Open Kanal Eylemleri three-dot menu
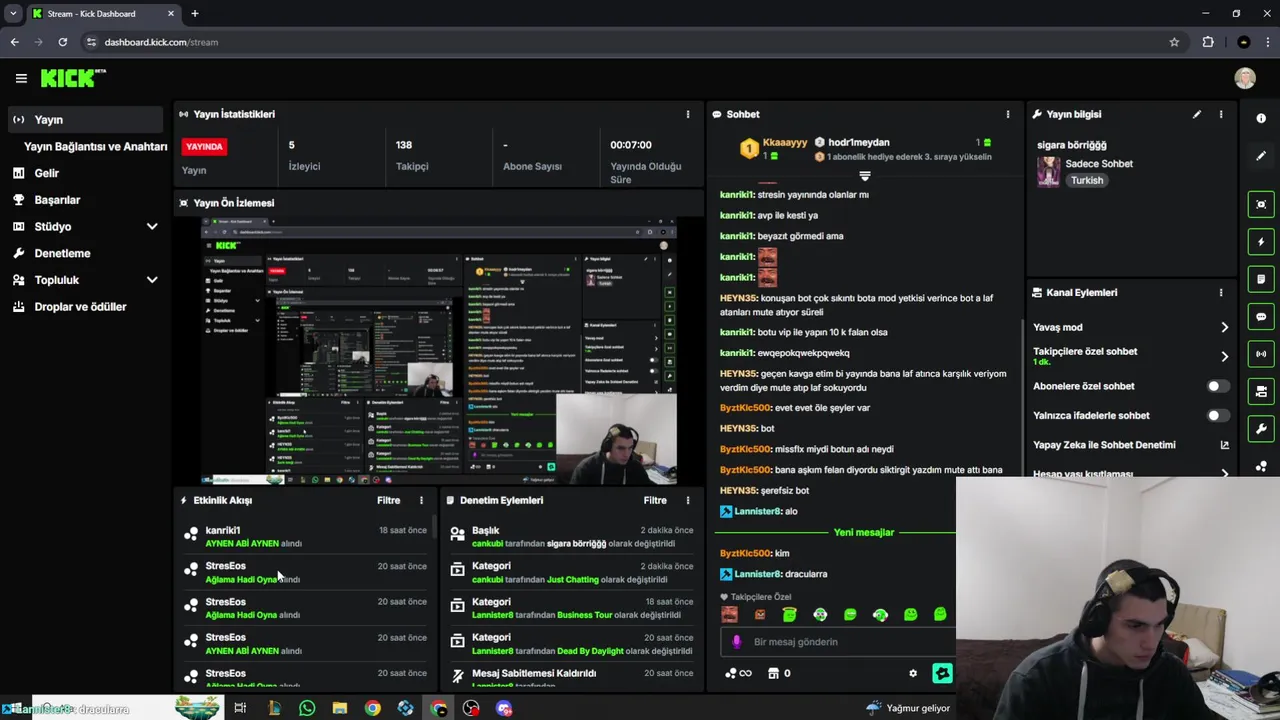The height and width of the screenshot is (720, 1280). tap(1221, 292)
